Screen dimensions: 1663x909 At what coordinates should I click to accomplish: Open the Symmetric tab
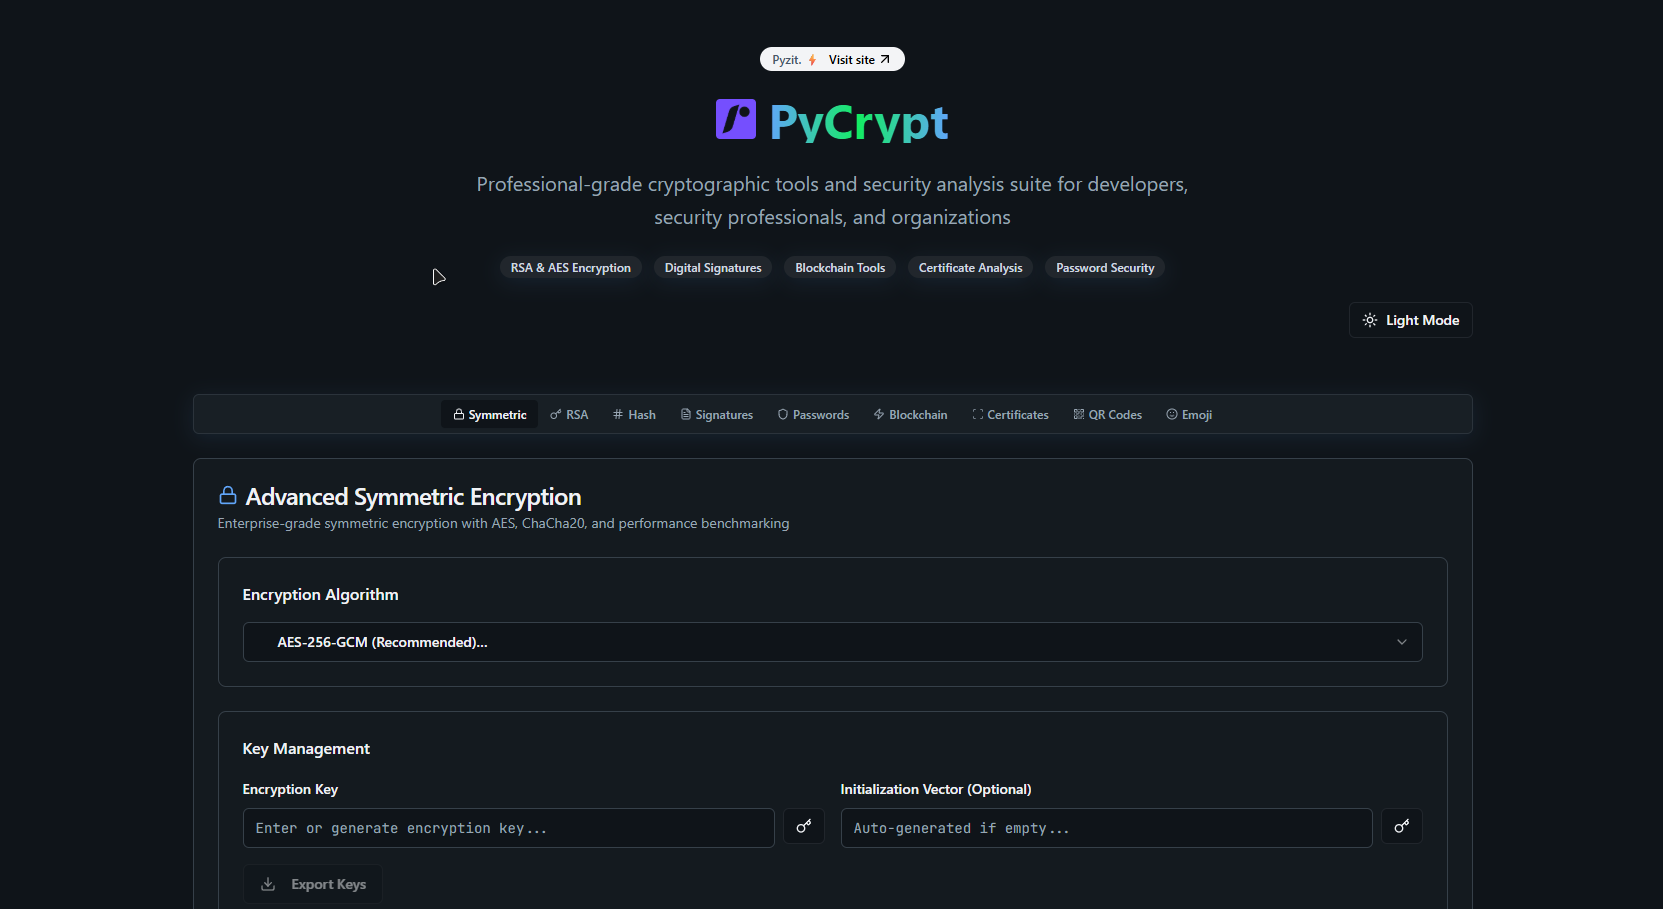[x=489, y=415]
